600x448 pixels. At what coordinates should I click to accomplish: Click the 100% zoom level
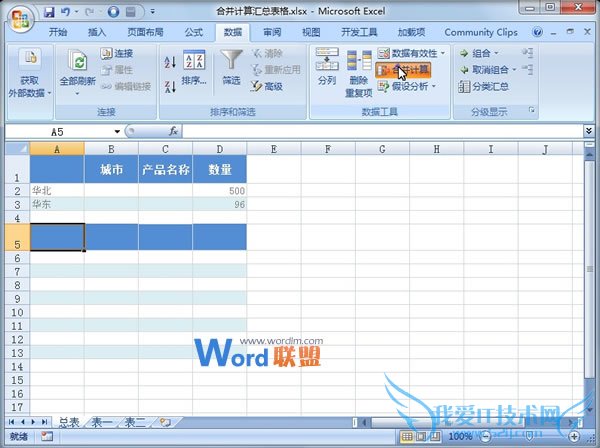coord(461,436)
